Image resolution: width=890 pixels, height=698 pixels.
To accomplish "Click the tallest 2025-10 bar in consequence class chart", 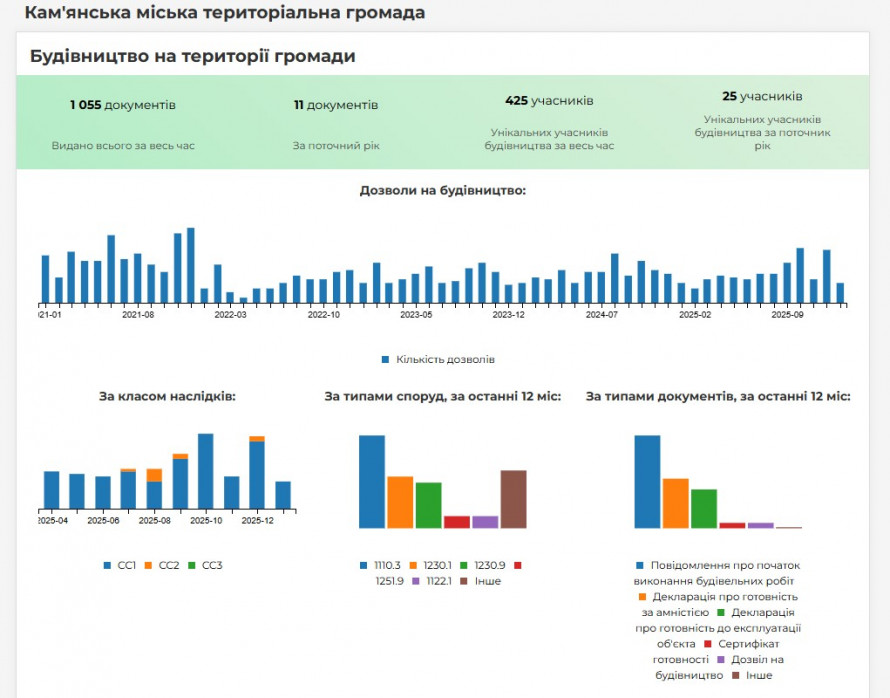I will pos(205,471).
